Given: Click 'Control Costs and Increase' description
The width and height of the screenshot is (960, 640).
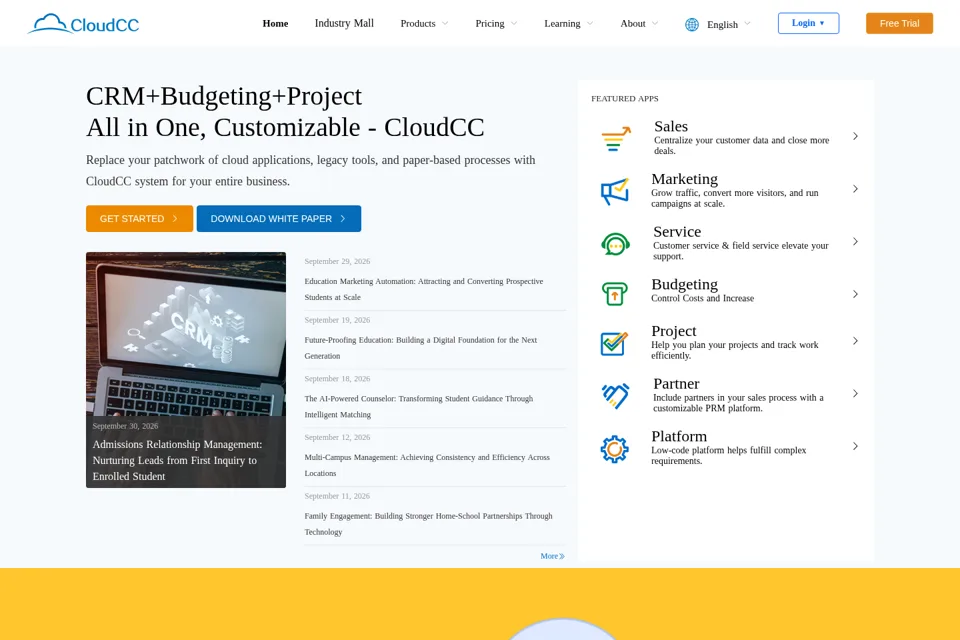Looking at the screenshot, I should coord(702,298).
